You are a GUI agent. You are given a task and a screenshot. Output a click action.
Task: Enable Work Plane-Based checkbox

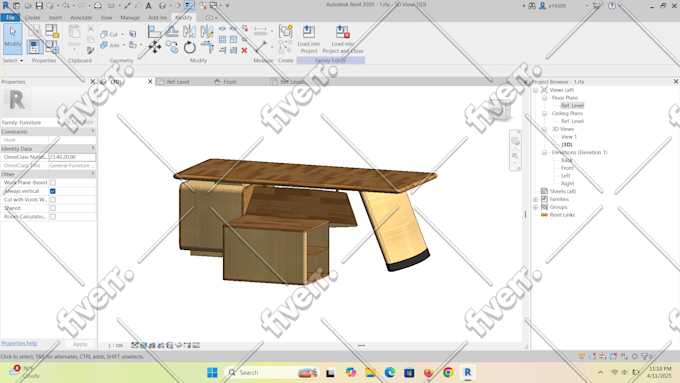click(x=53, y=183)
